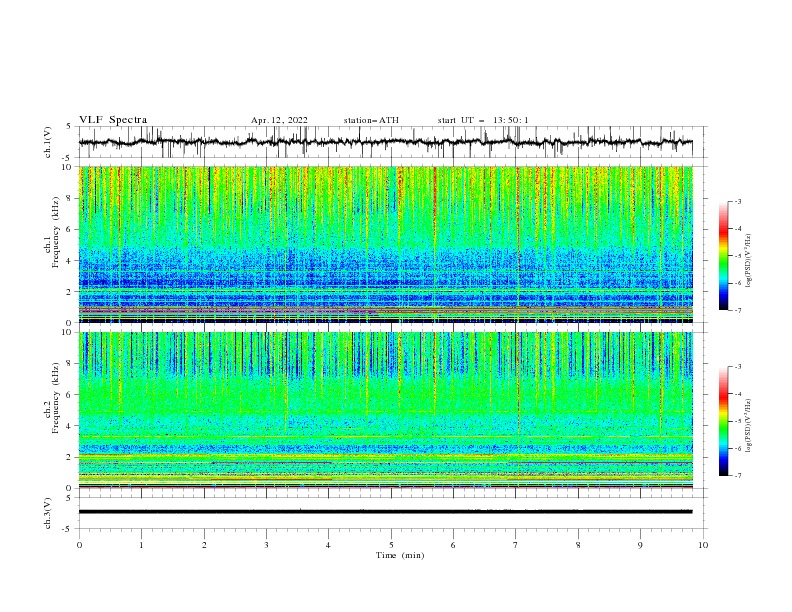792x612 pixels.
Task: Click the 'VLF Spectra' plot title
Action: (x=113, y=120)
